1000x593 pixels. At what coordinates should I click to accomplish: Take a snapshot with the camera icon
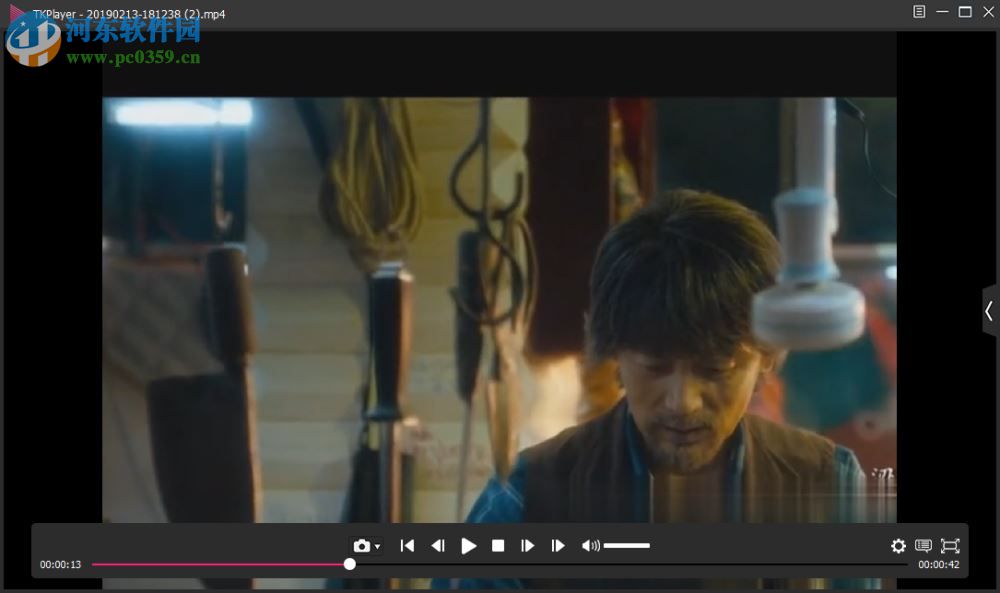click(x=362, y=546)
